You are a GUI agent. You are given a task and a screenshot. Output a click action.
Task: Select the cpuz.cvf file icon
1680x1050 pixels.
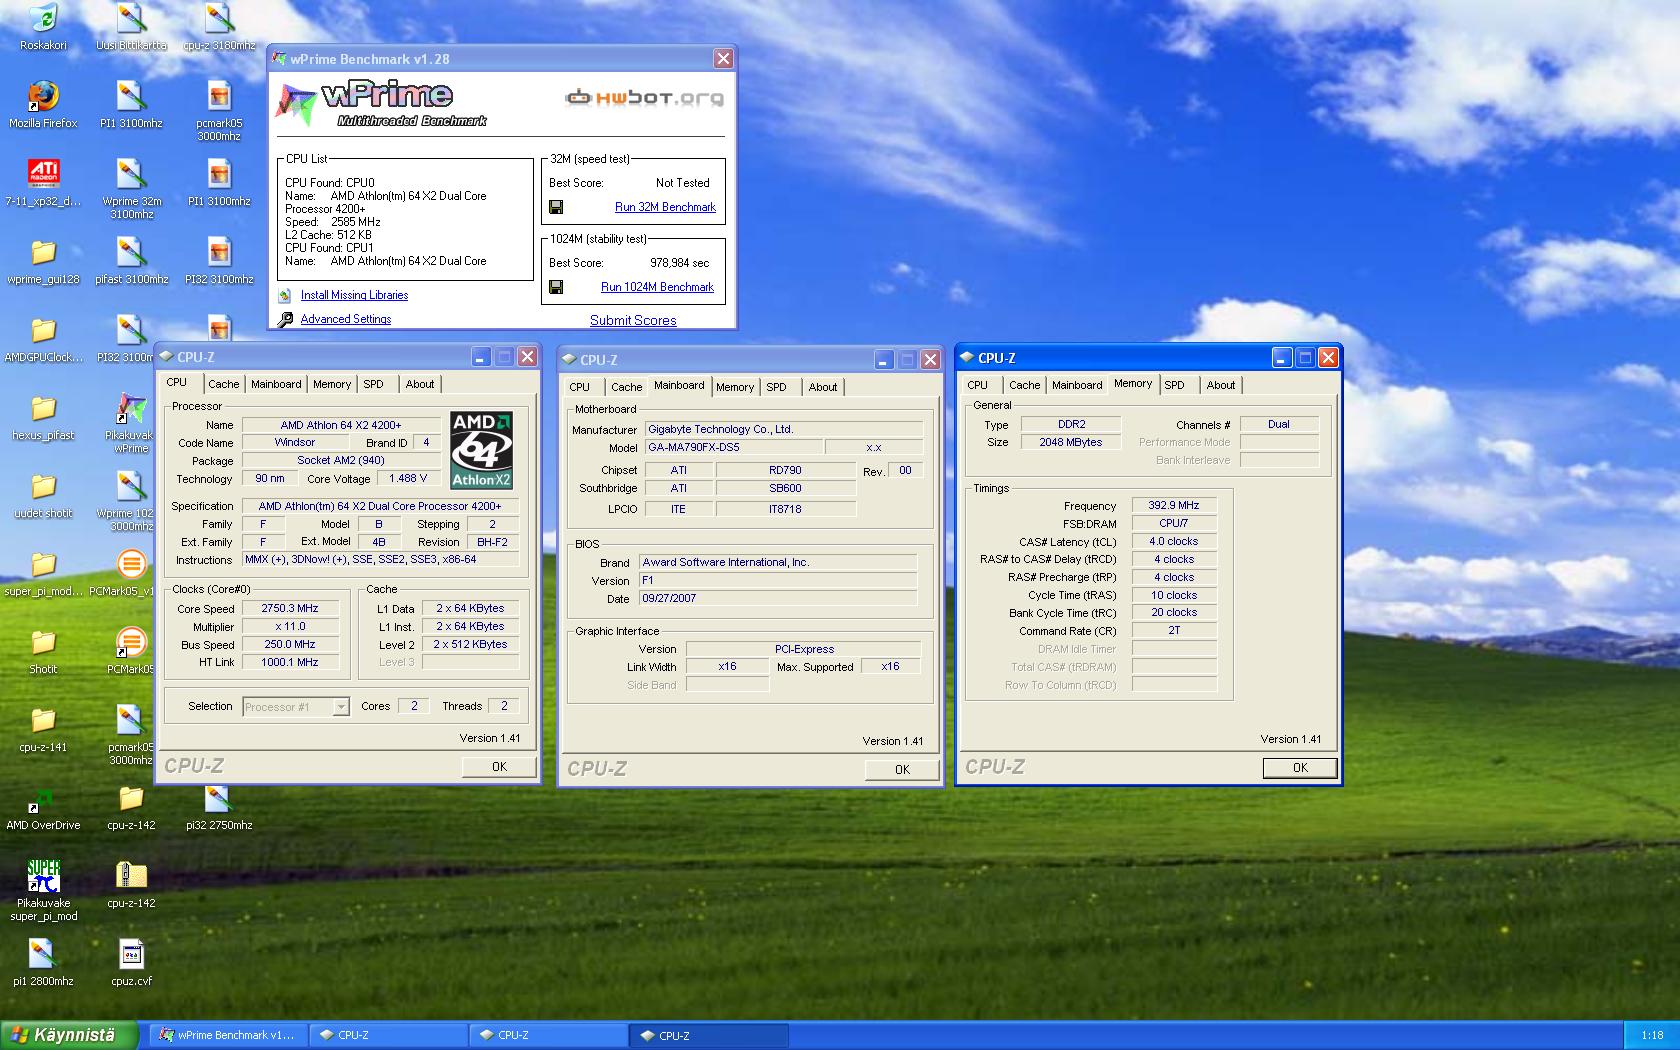tap(131, 961)
